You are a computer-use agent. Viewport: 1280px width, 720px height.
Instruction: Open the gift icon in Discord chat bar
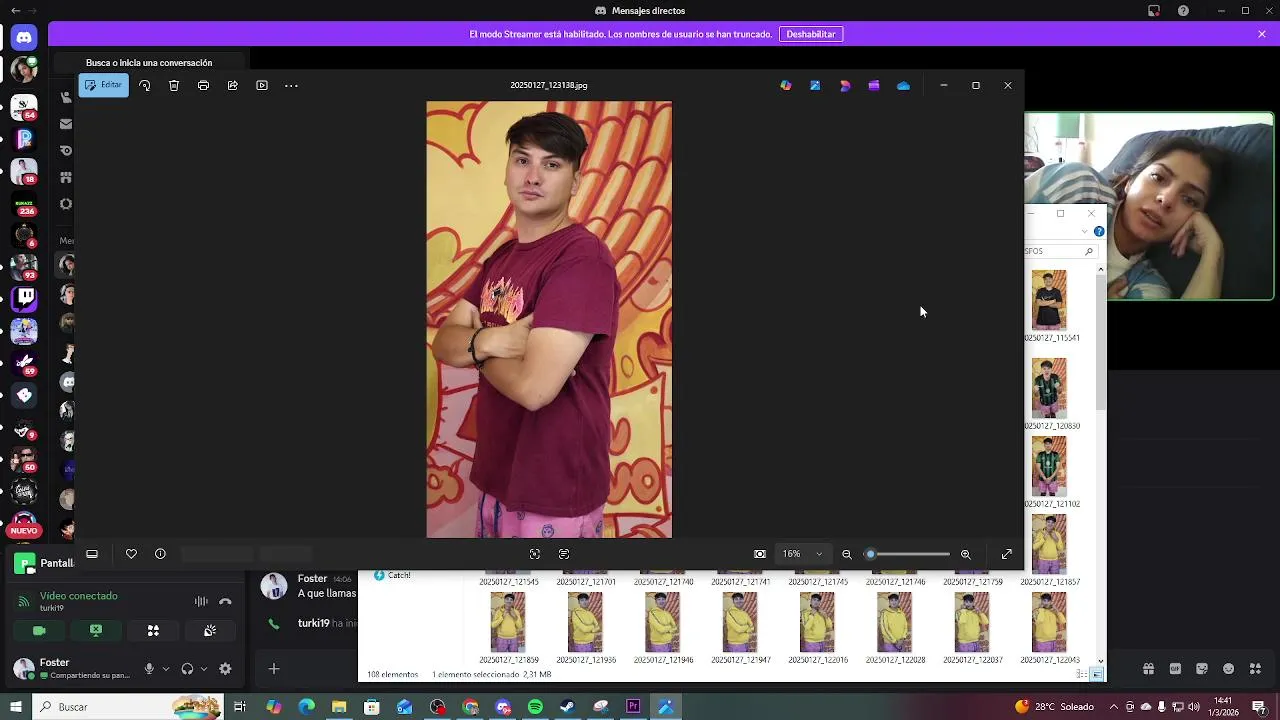1149,669
